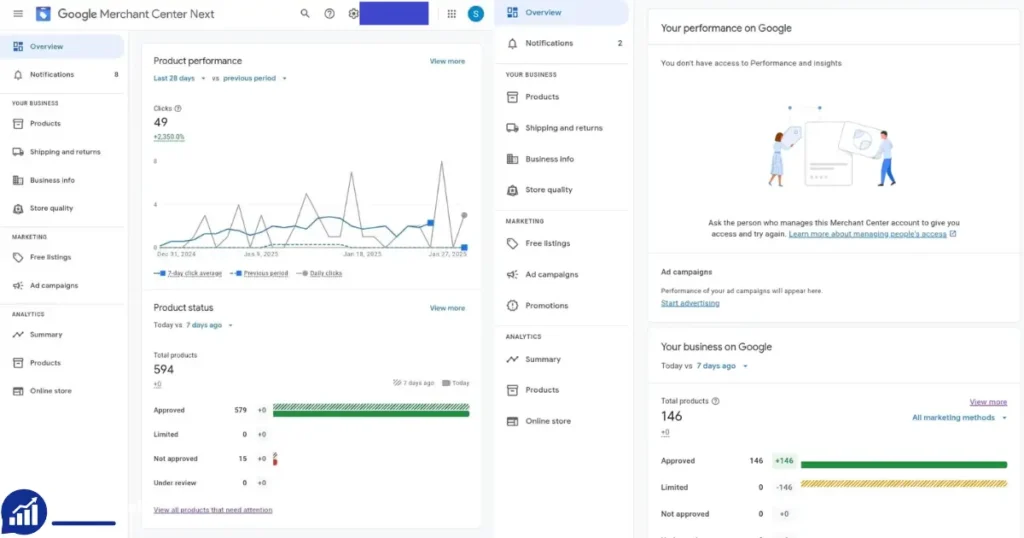Image resolution: width=1024 pixels, height=538 pixels.
Task: Click the yellow striped Limited bar
Action: tap(904, 484)
